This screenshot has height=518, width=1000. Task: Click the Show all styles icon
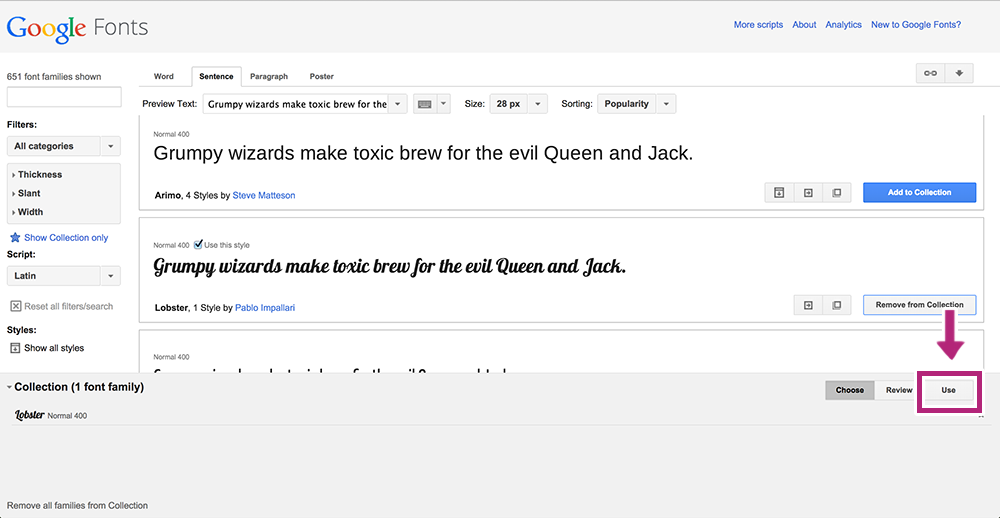(16, 348)
